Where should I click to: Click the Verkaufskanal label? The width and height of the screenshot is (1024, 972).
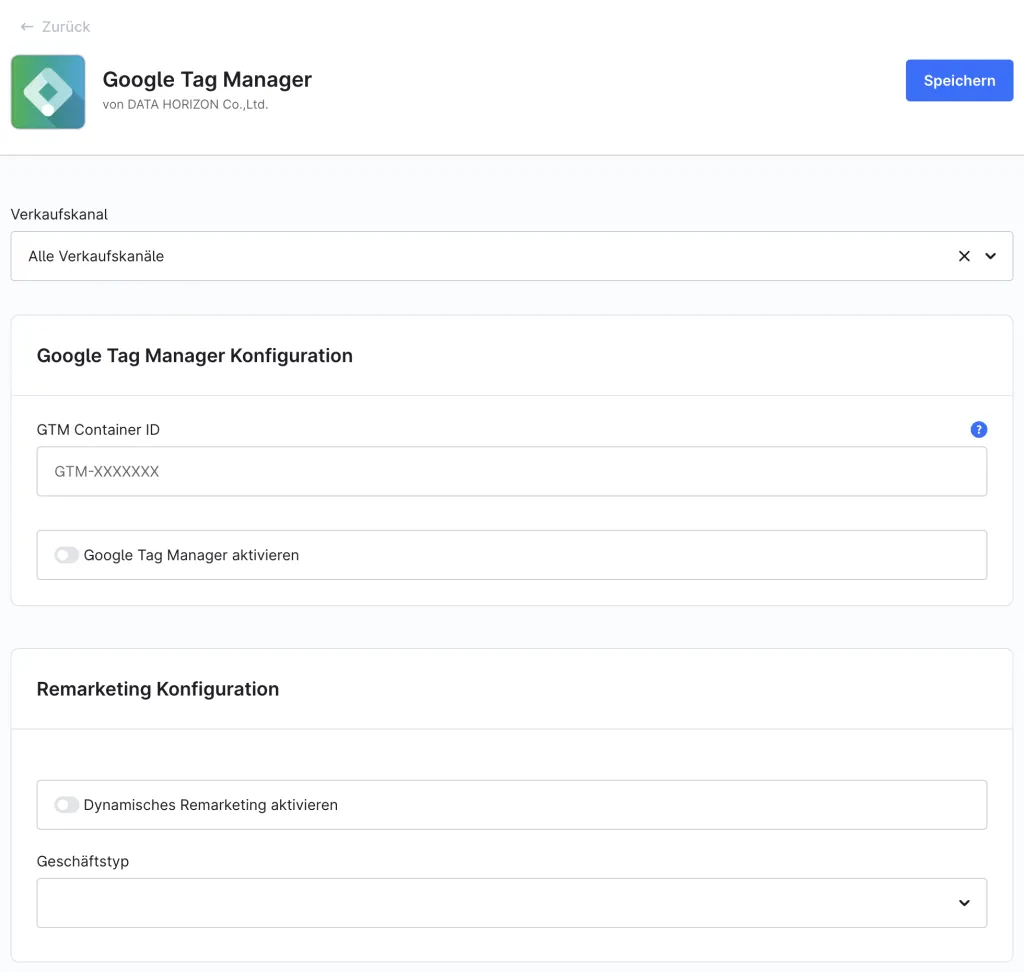point(59,214)
